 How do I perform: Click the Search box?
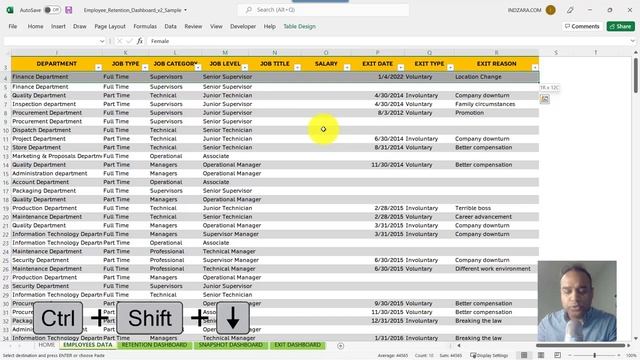click(323, 10)
